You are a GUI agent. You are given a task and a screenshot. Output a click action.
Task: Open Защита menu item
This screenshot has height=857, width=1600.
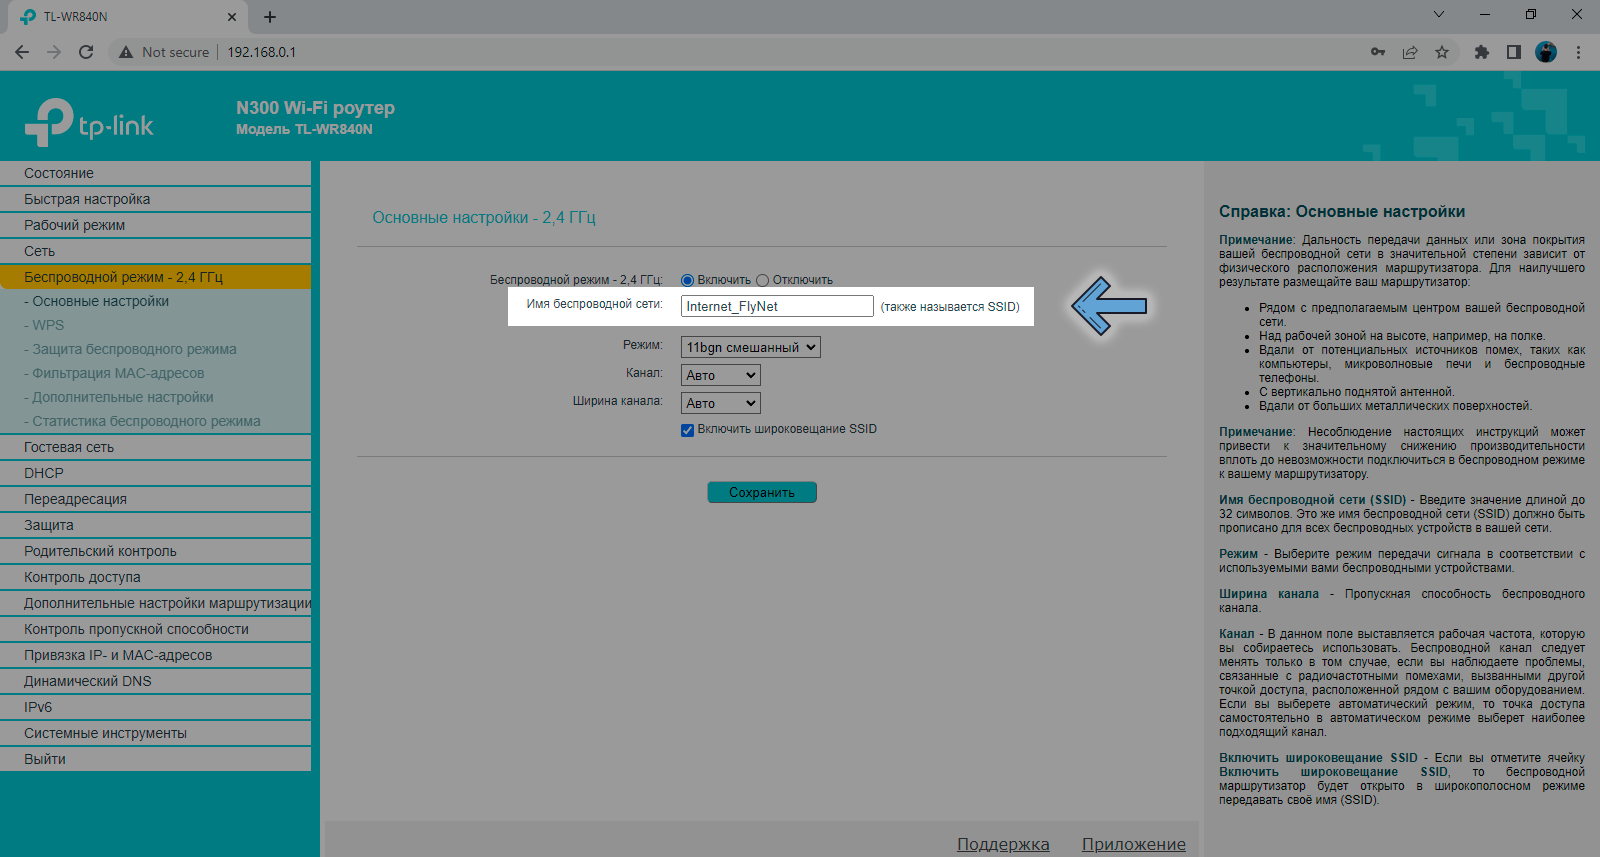pyautogui.click(x=155, y=525)
